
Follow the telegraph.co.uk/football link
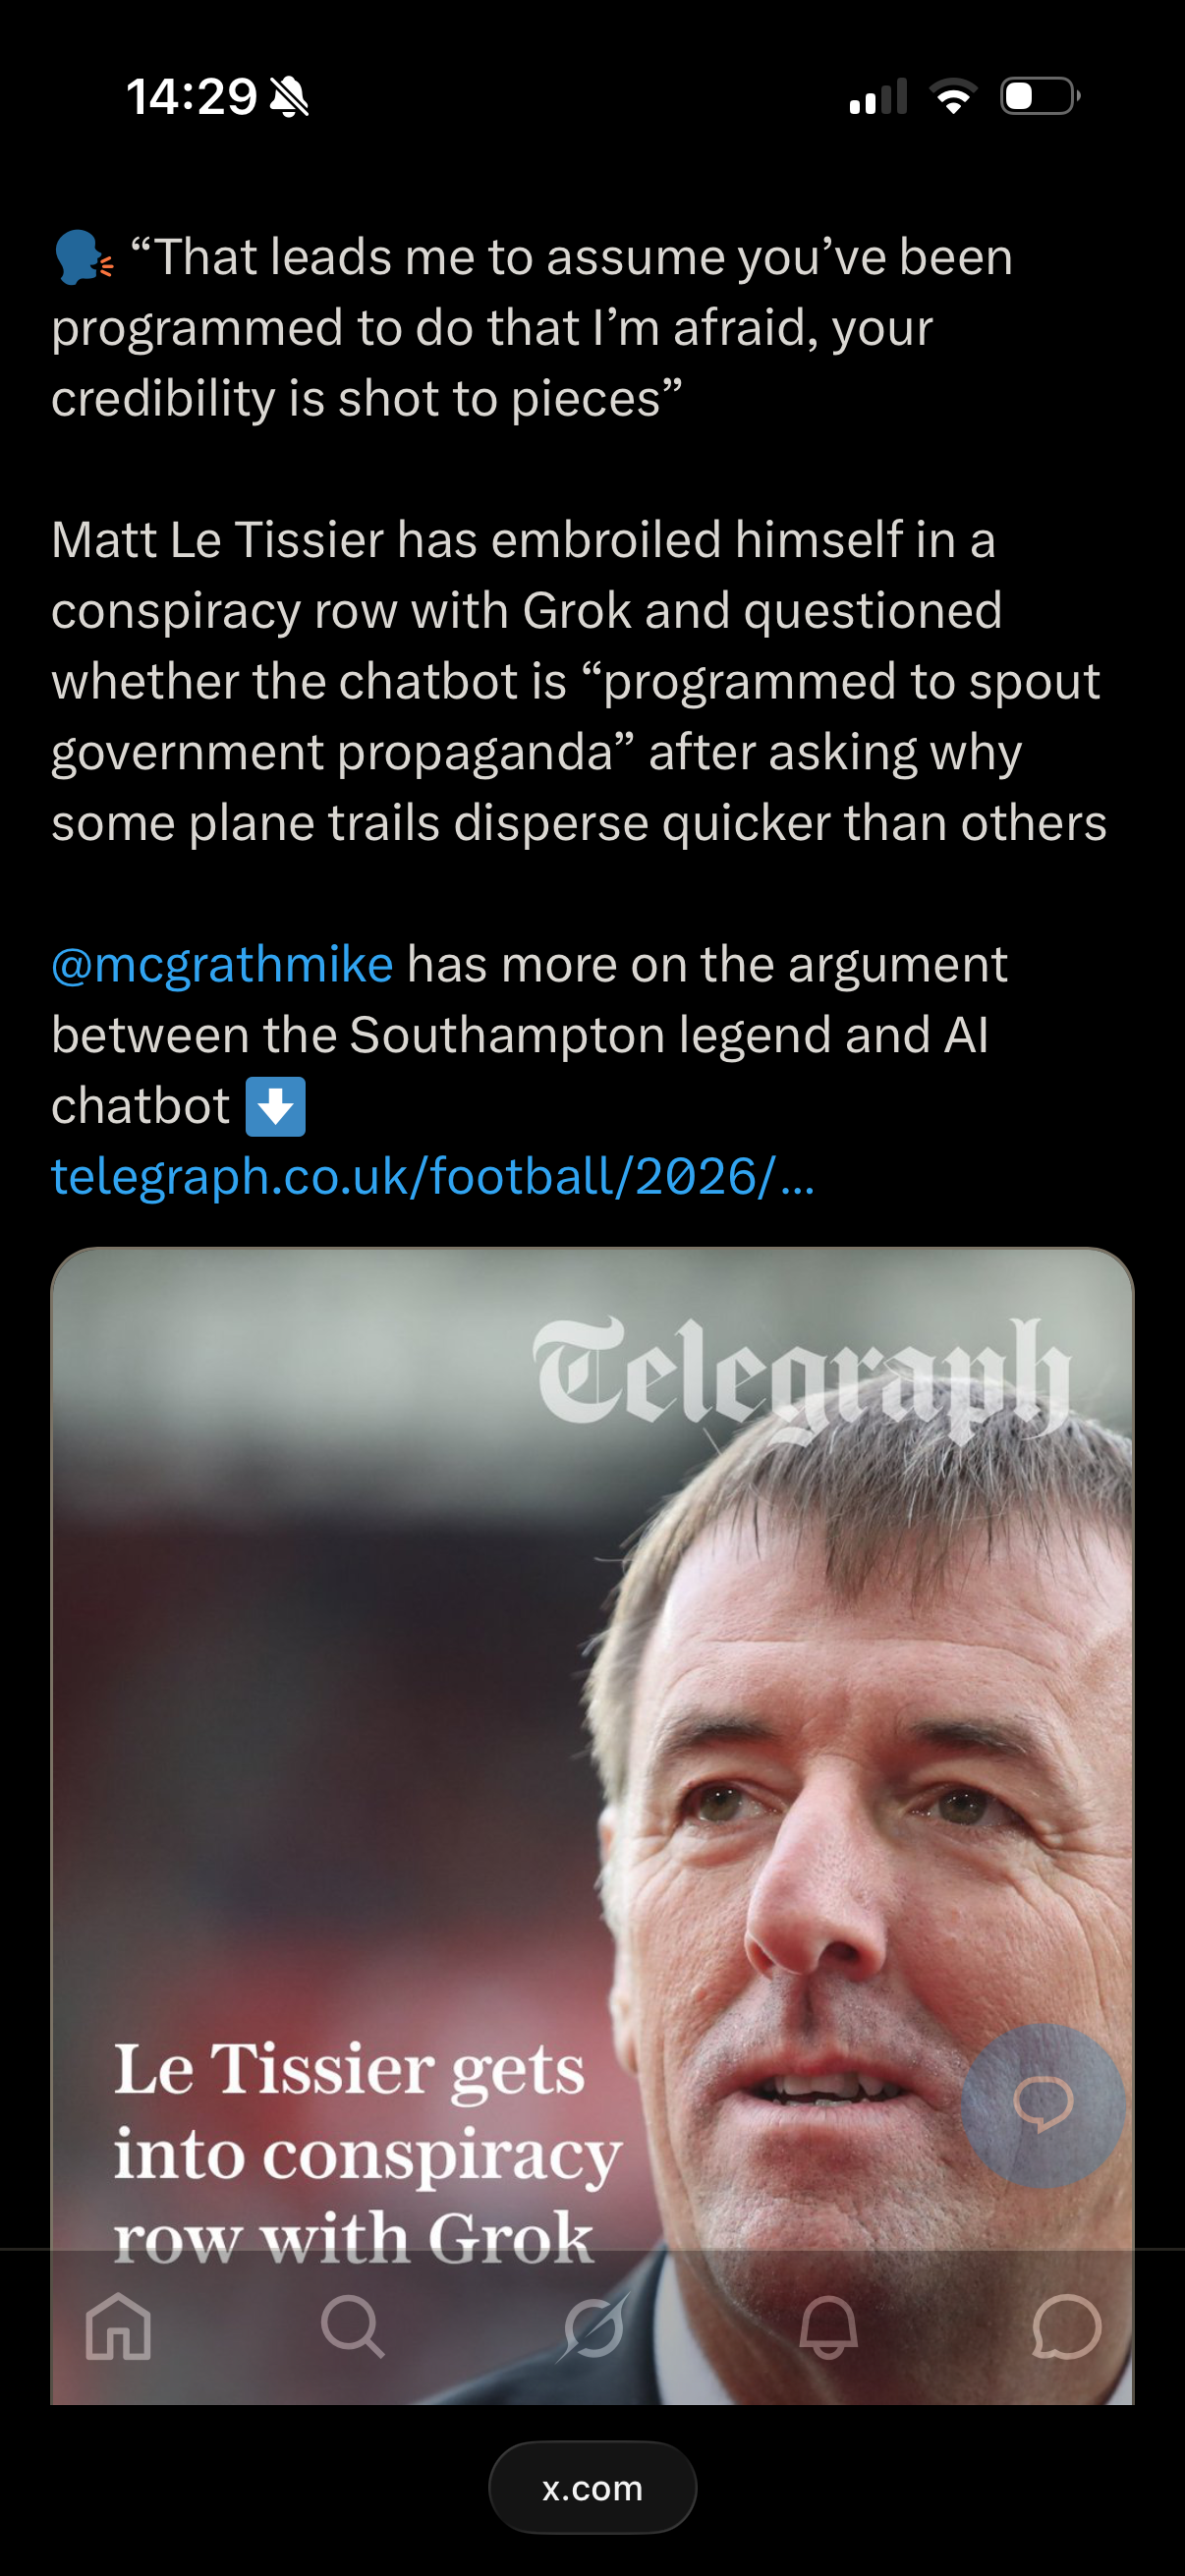tap(433, 1176)
